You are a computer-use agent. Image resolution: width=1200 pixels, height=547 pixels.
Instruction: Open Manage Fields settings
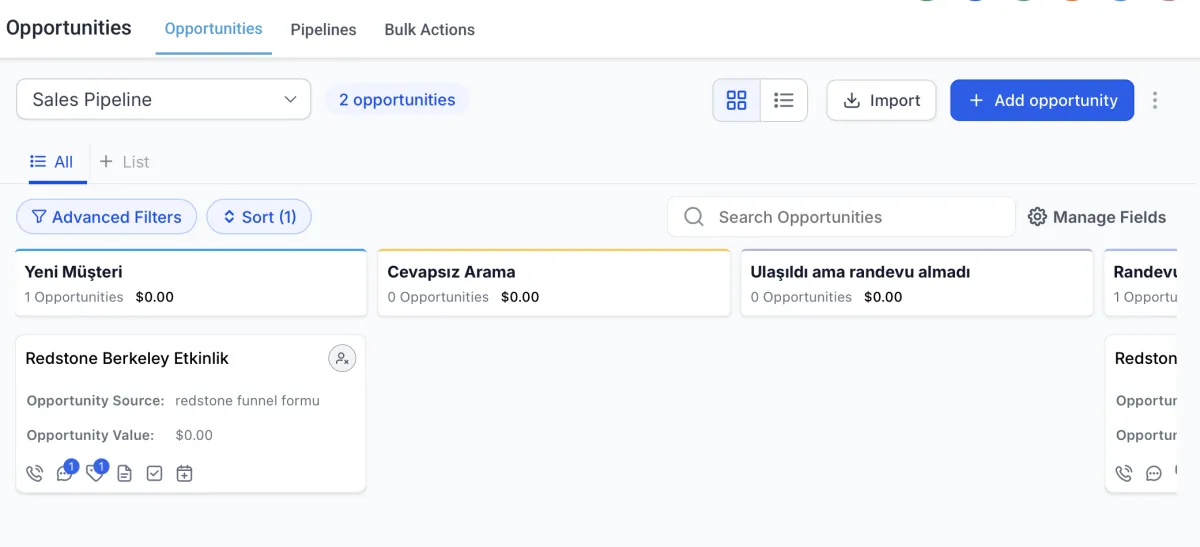point(1097,217)
